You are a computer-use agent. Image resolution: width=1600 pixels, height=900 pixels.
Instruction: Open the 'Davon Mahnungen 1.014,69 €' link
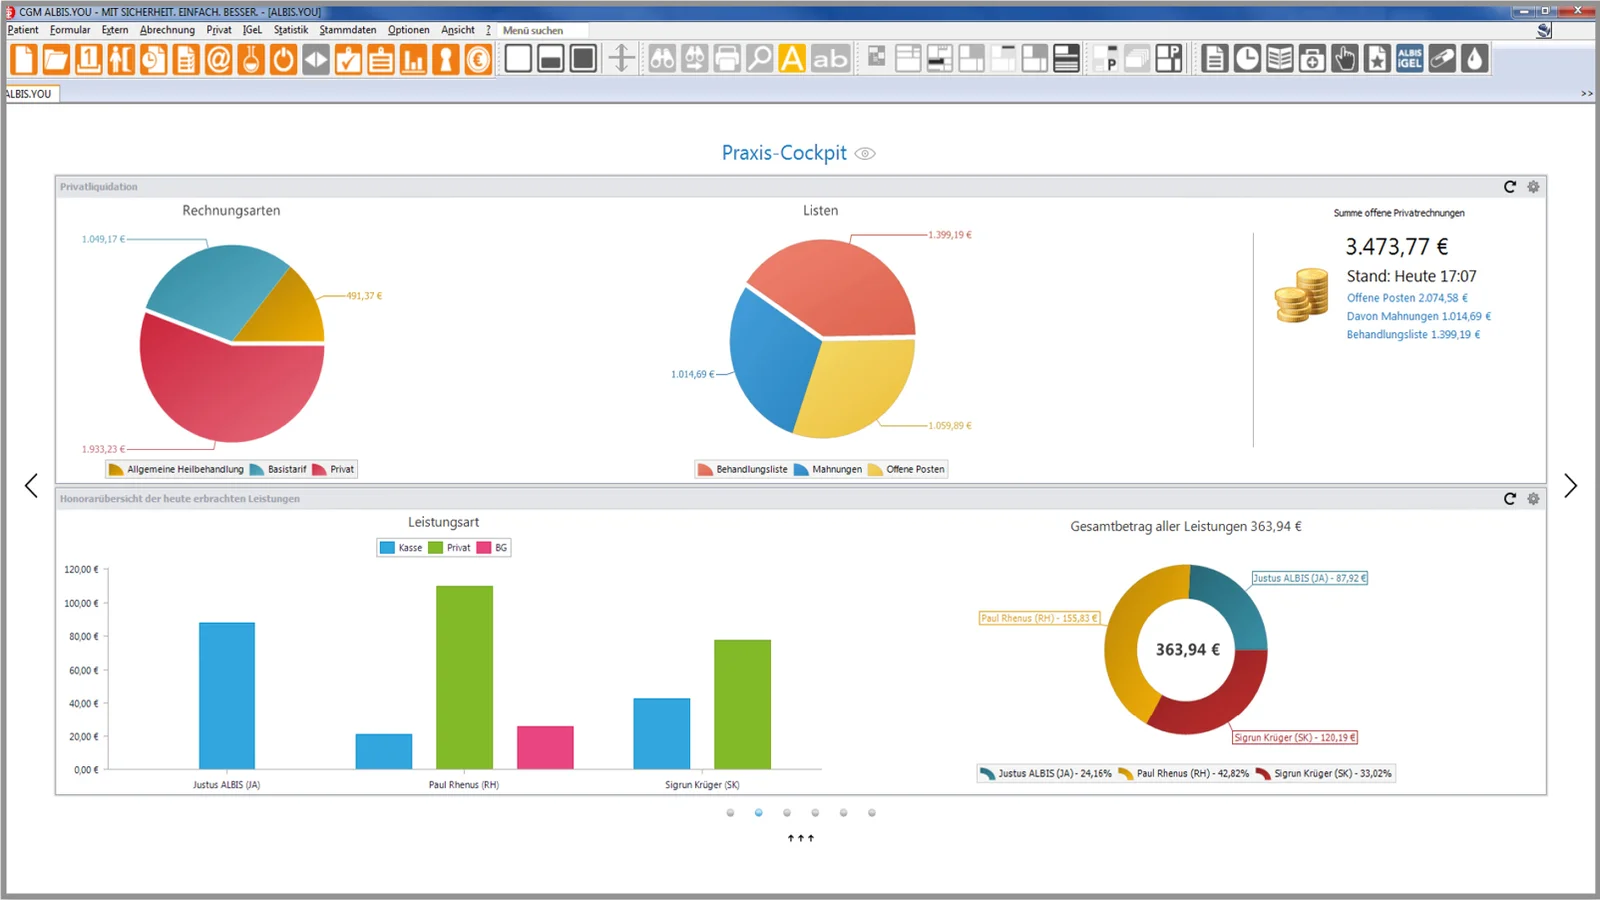1418,316
